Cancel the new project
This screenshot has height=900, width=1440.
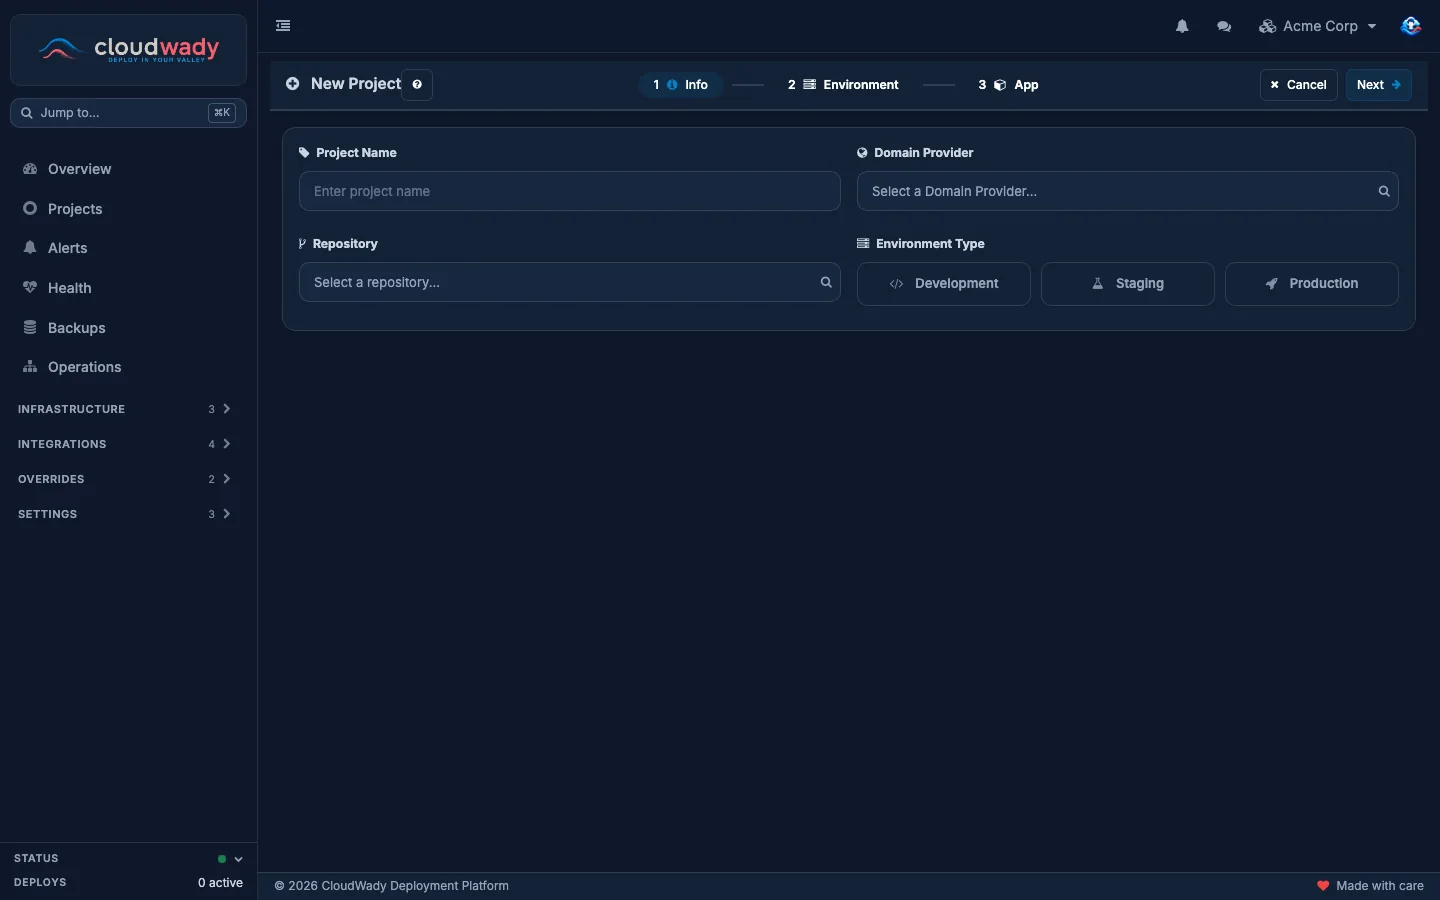point(1298,85)
